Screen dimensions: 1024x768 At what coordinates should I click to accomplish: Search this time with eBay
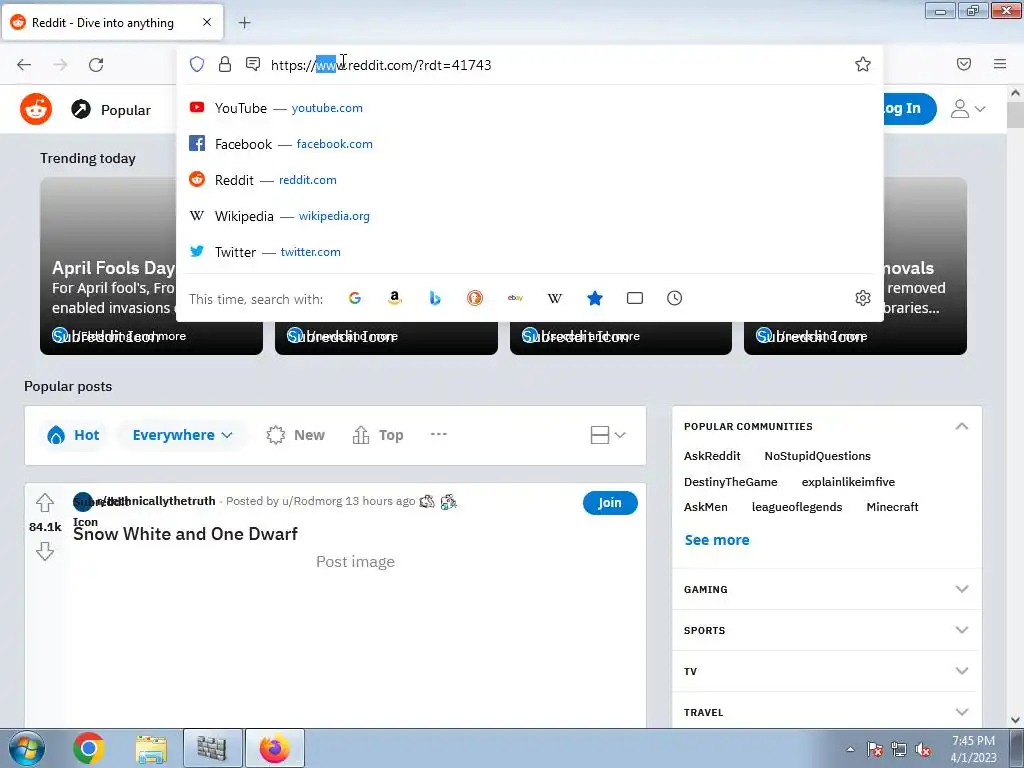tap(515, 298)
